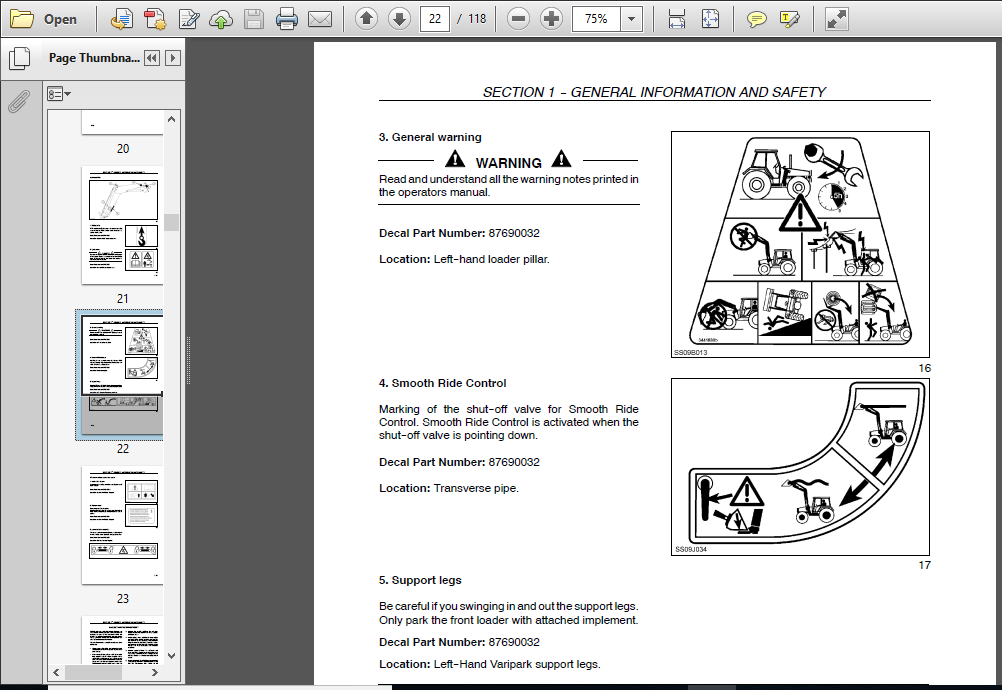Image resolution: width=1002 pixels, height=690 pixels.
Task: Click the "4. Smooth Ride Control" heading
Action: click(442, 383)
